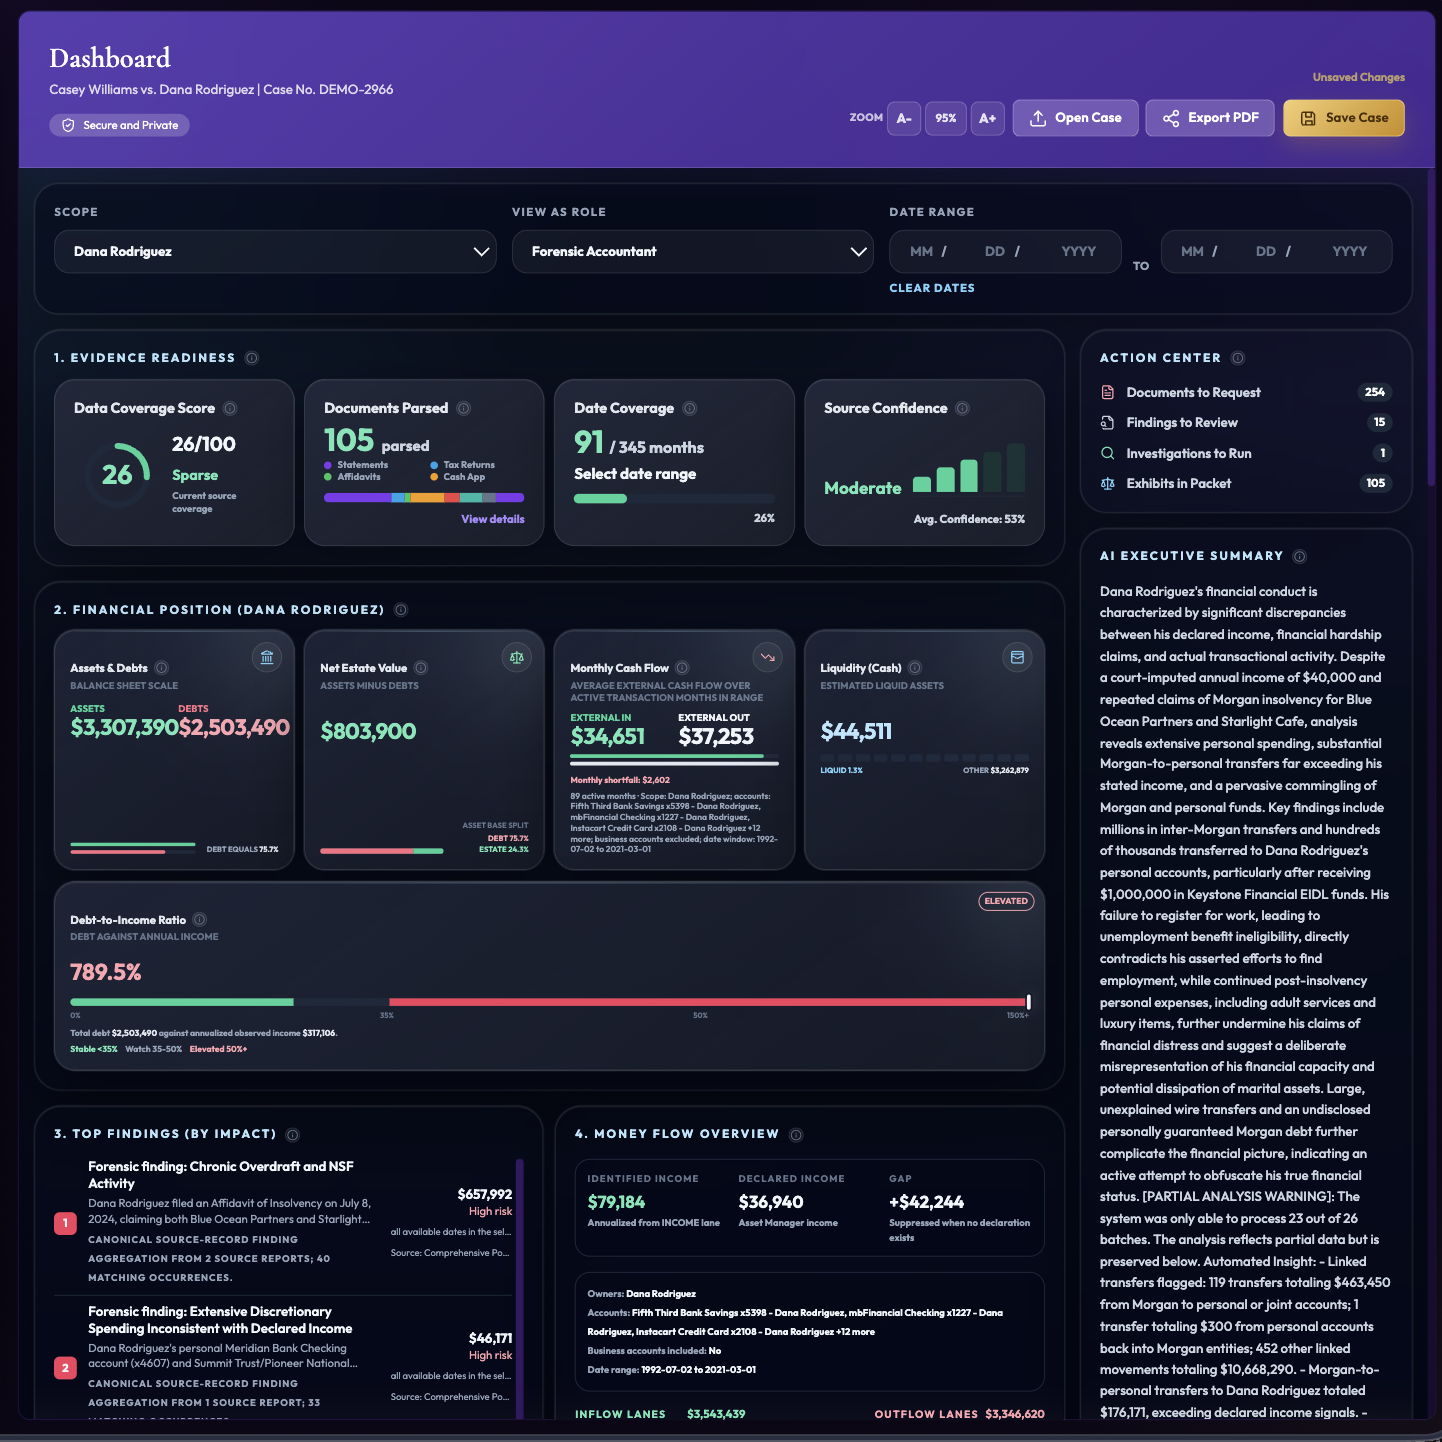Click info icon next to Source Confidence
Image resolution: width=1442 pixels, height=1442 pixels.
pos(962,408)
